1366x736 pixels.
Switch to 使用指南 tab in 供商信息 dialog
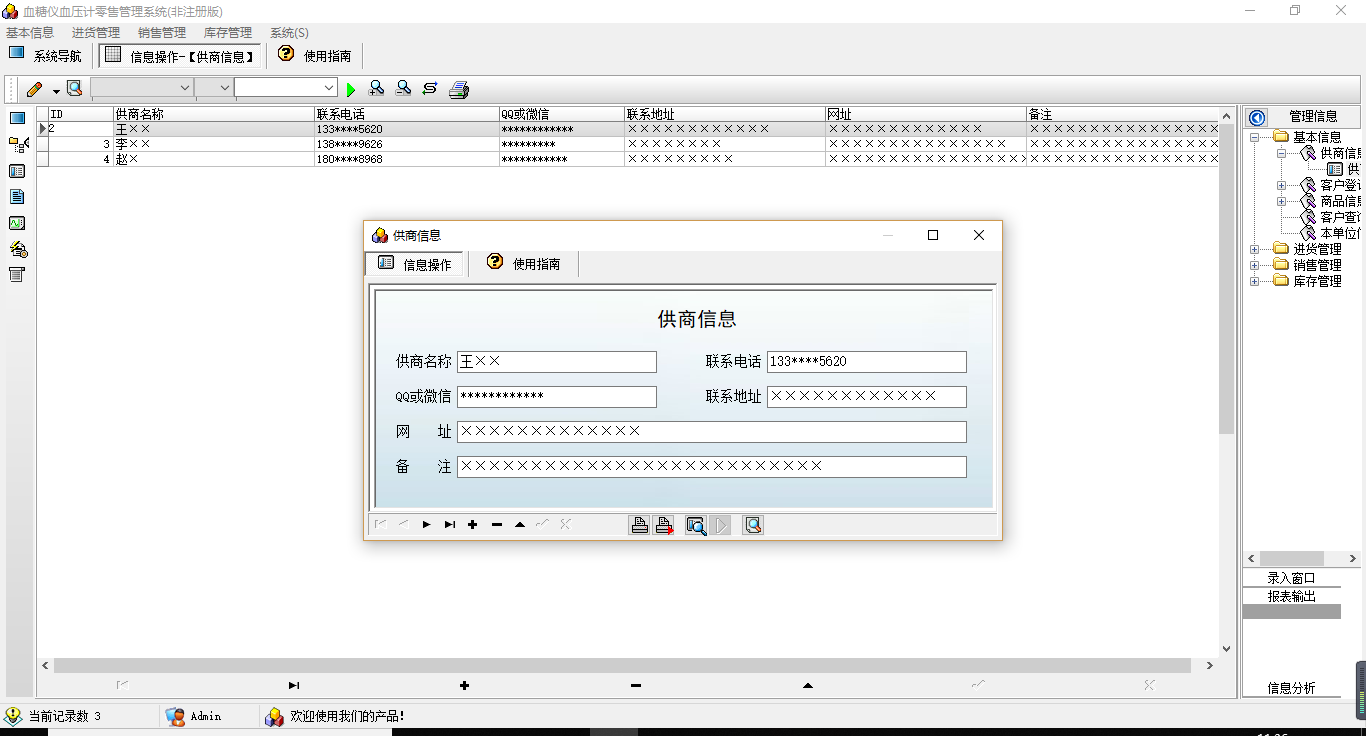[523, 264]
